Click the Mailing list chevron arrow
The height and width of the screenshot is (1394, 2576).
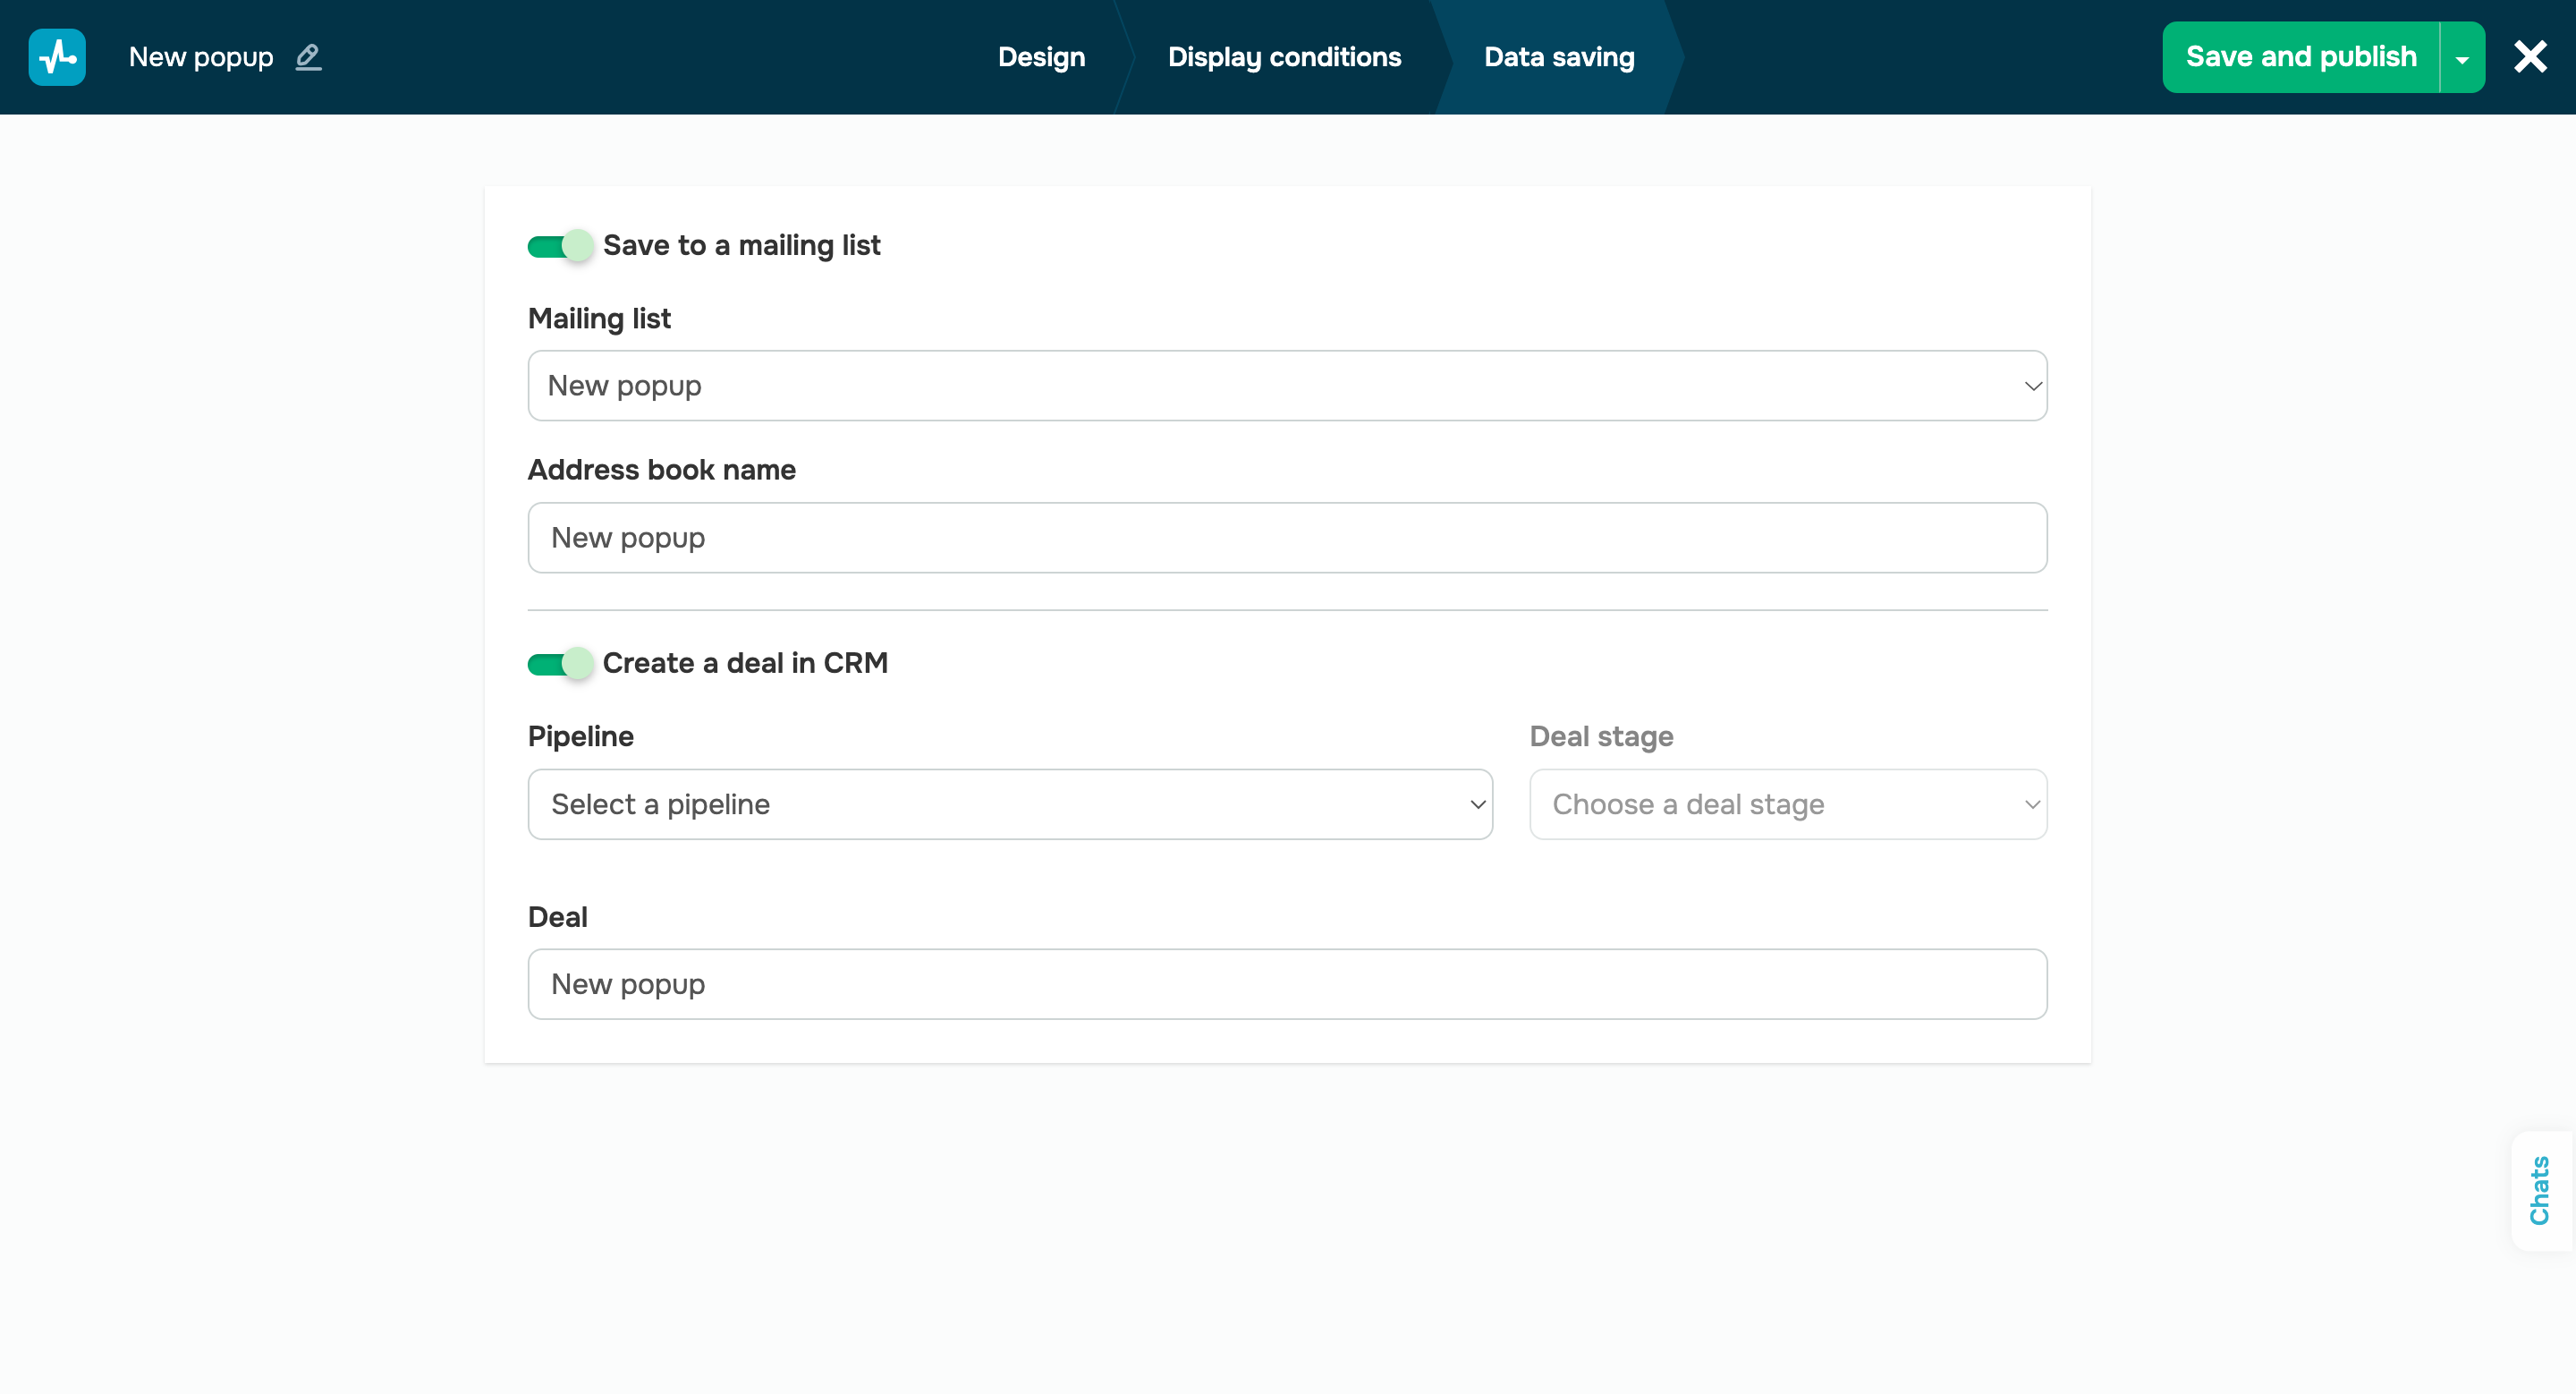point(2032,386)
